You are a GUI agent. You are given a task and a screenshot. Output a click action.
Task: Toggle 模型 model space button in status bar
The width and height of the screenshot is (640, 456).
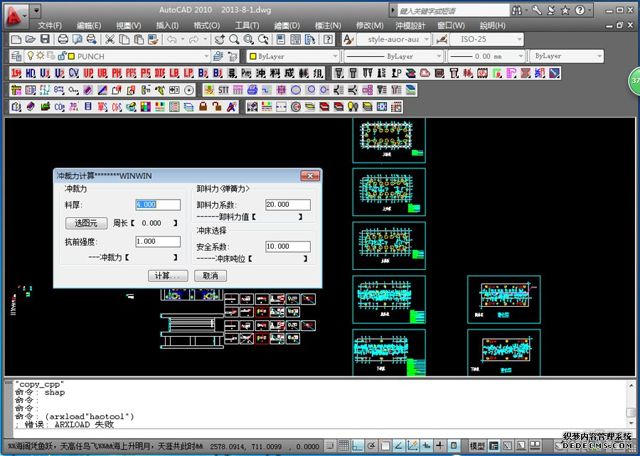(x=477, y=446)
